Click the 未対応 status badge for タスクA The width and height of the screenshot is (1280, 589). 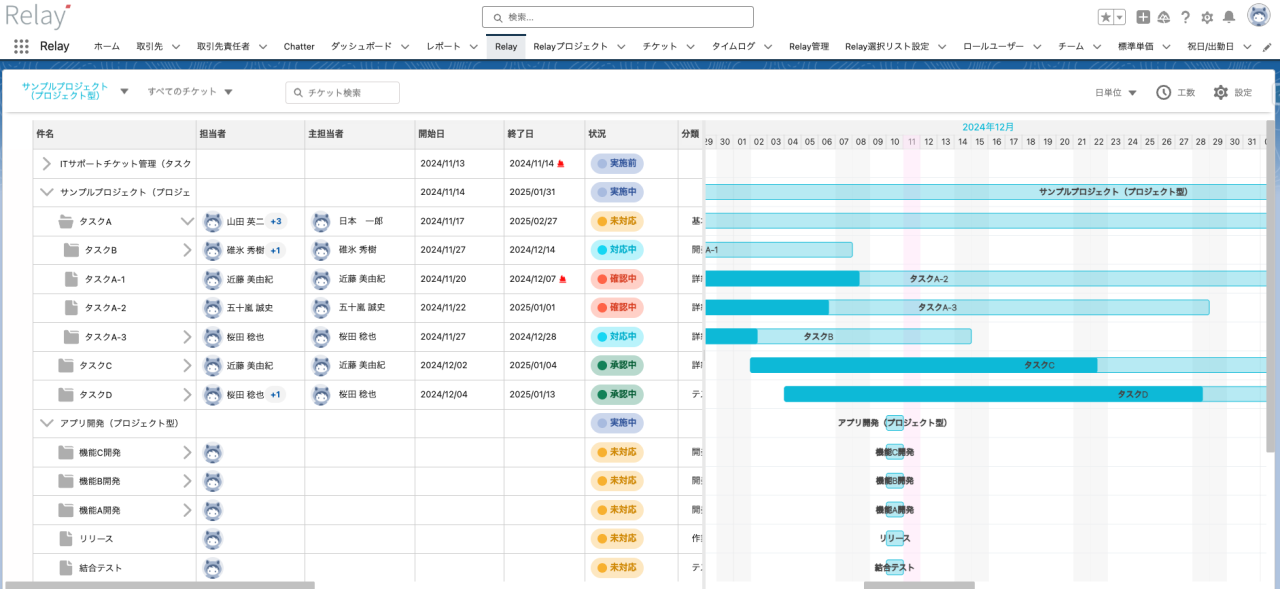click(x=616, y=221)
